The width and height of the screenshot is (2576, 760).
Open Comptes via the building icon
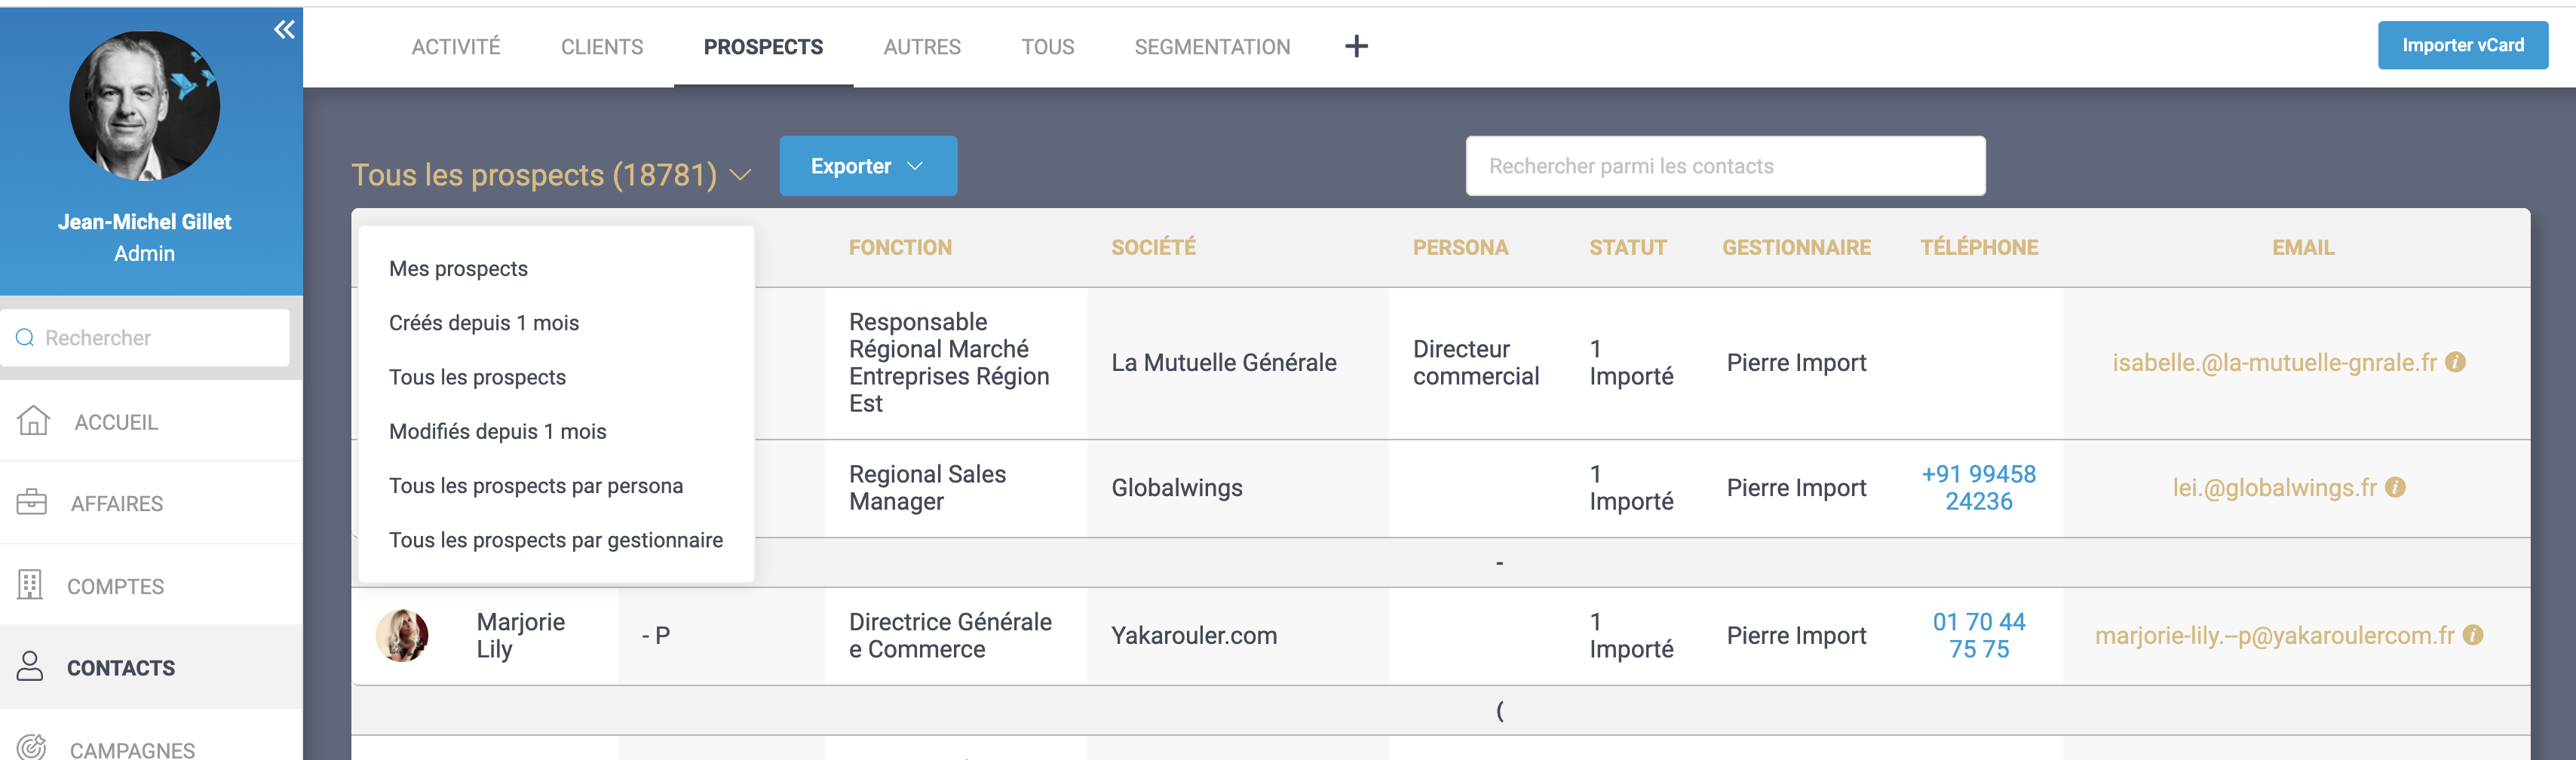click(x=31, y=585)
